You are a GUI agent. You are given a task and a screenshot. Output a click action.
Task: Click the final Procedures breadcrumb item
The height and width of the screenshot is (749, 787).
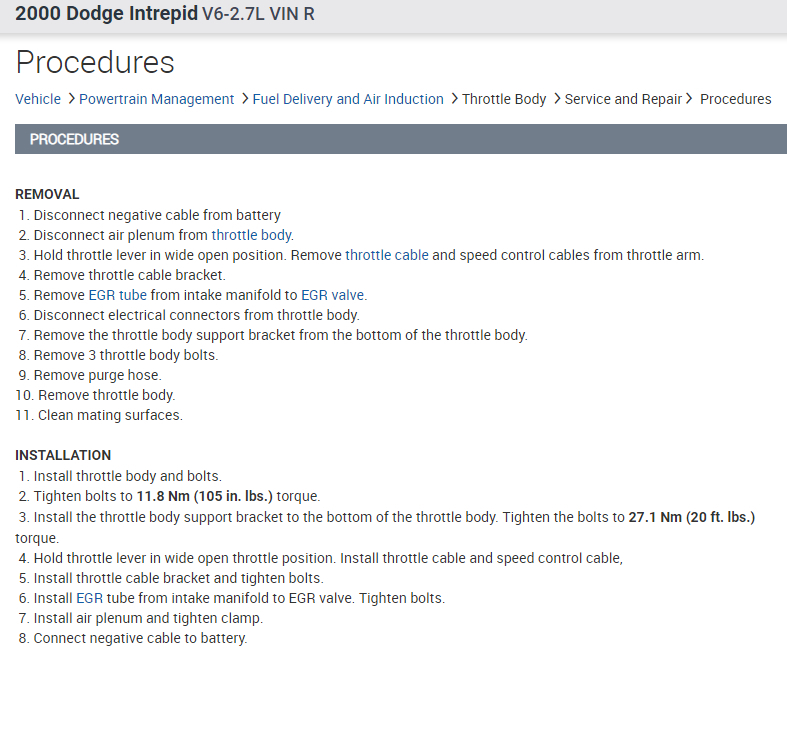point(735,99)
